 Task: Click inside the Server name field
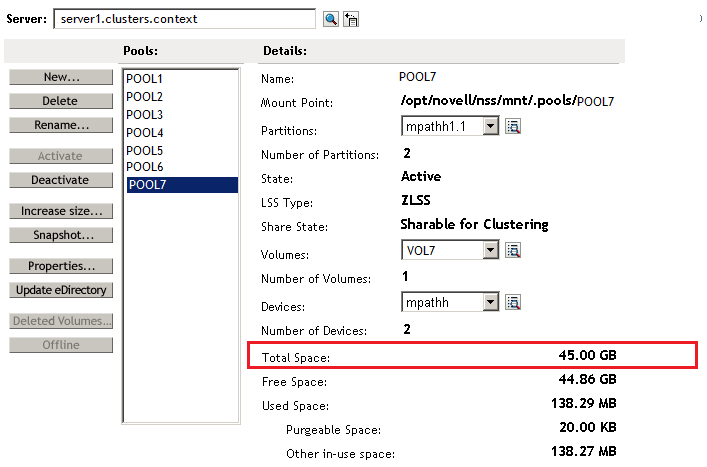pyautogui.click(x=183, y=19)
